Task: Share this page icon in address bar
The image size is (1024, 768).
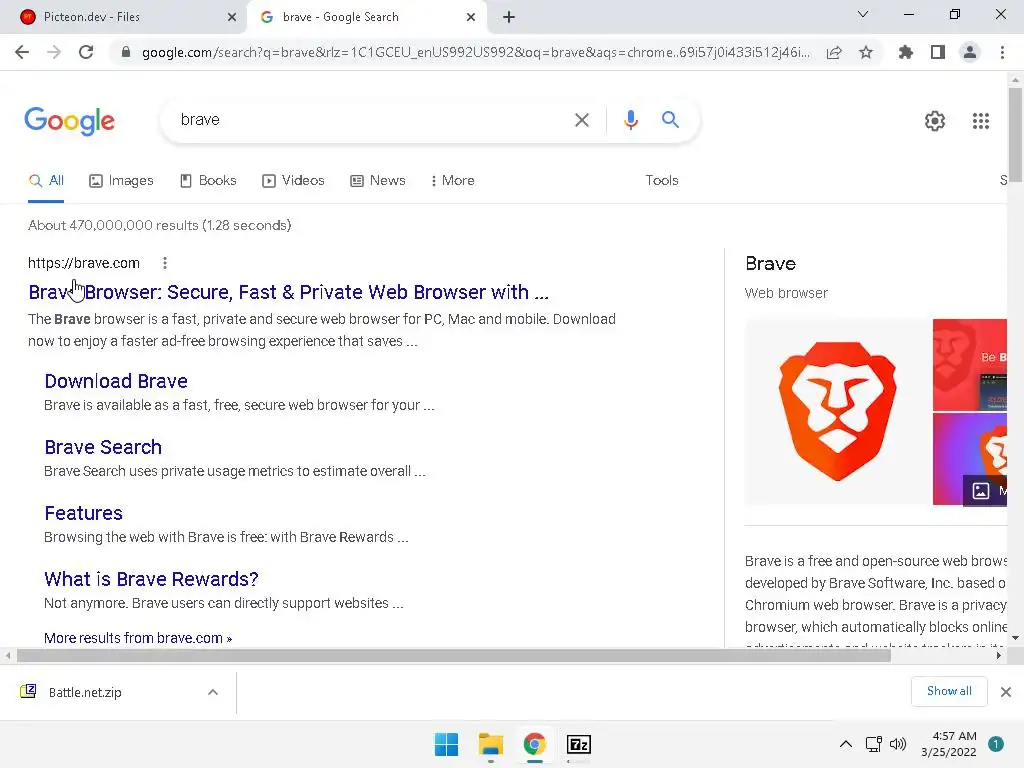Action: (x=834, y=52)
